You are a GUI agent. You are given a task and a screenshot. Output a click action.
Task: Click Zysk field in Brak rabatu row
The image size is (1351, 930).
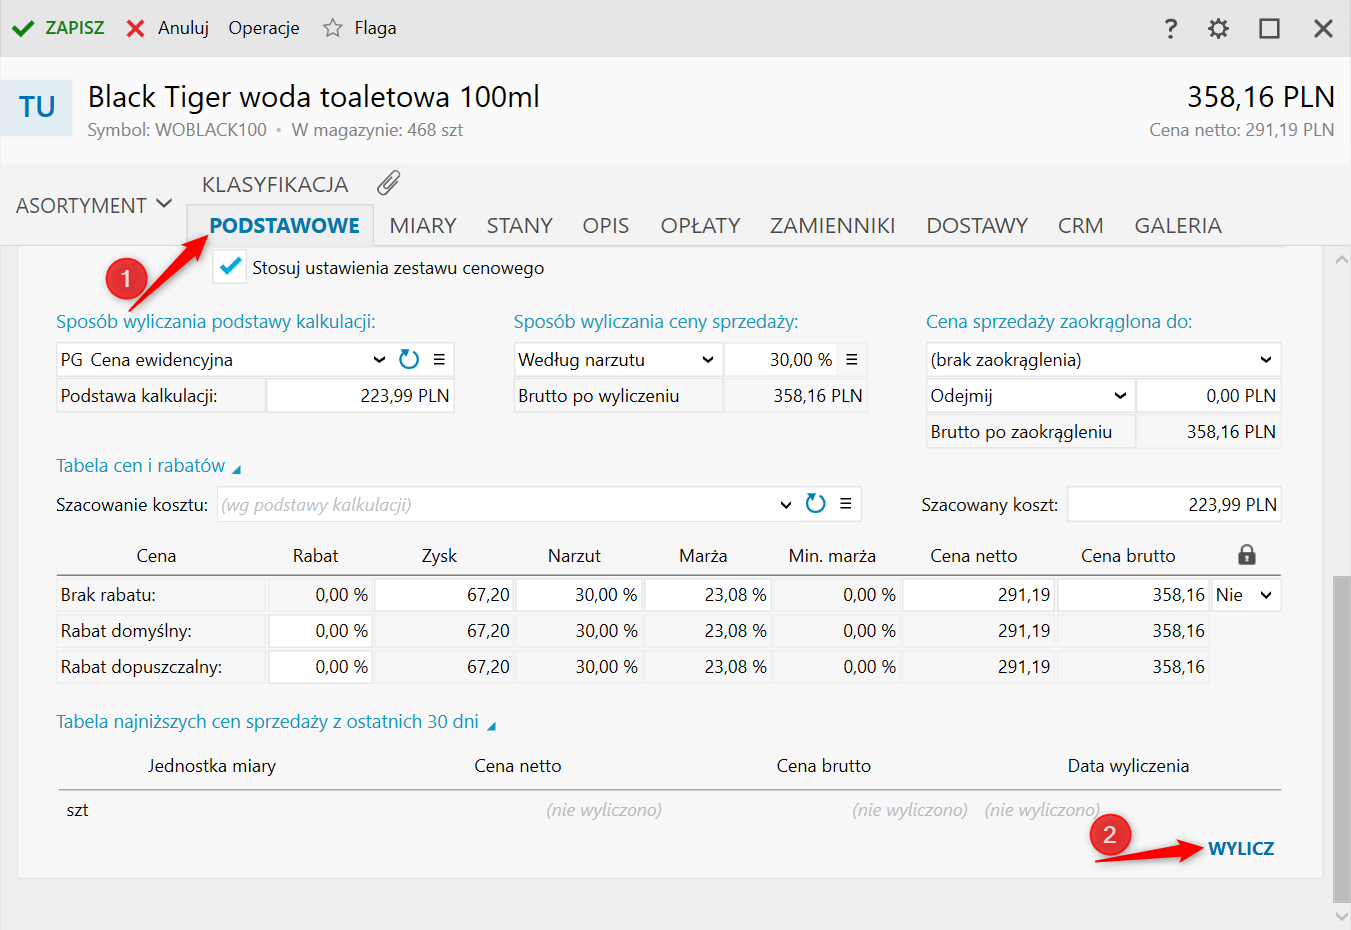click(x=443, y=595)
